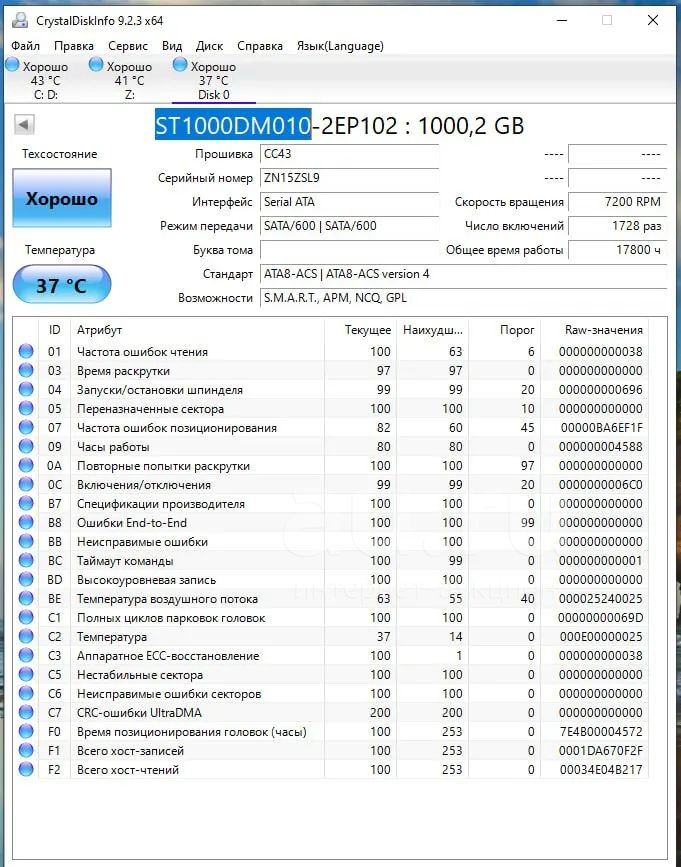This screenshot has width=681, height=867.
Task: Select the Температура воздушного потока attribute name
Action: [167, 599]
